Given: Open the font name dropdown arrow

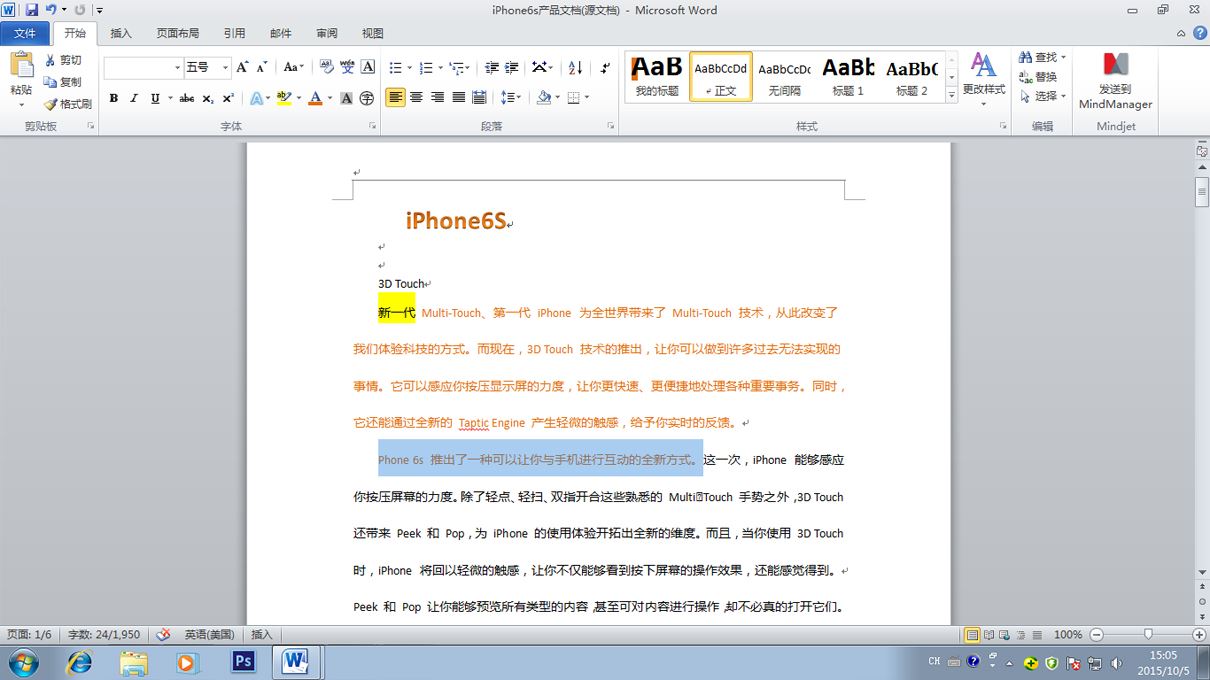Looking at the screenshot, I should tap(177, 68).
